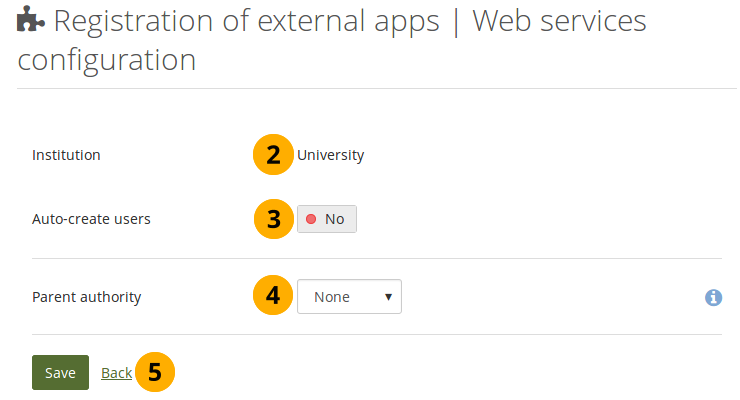Click the Auto-create users label
Image resolution: width=740 pixels, height=400 pixels.
[x=91, y=218]
